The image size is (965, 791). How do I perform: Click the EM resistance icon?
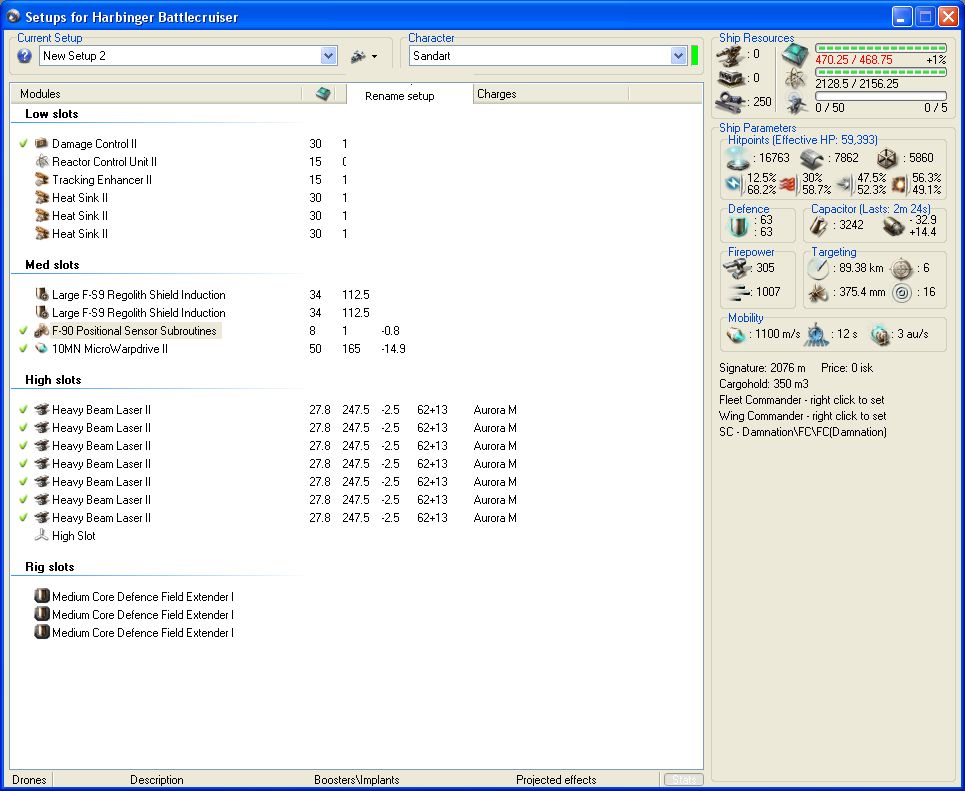point(734,183)
